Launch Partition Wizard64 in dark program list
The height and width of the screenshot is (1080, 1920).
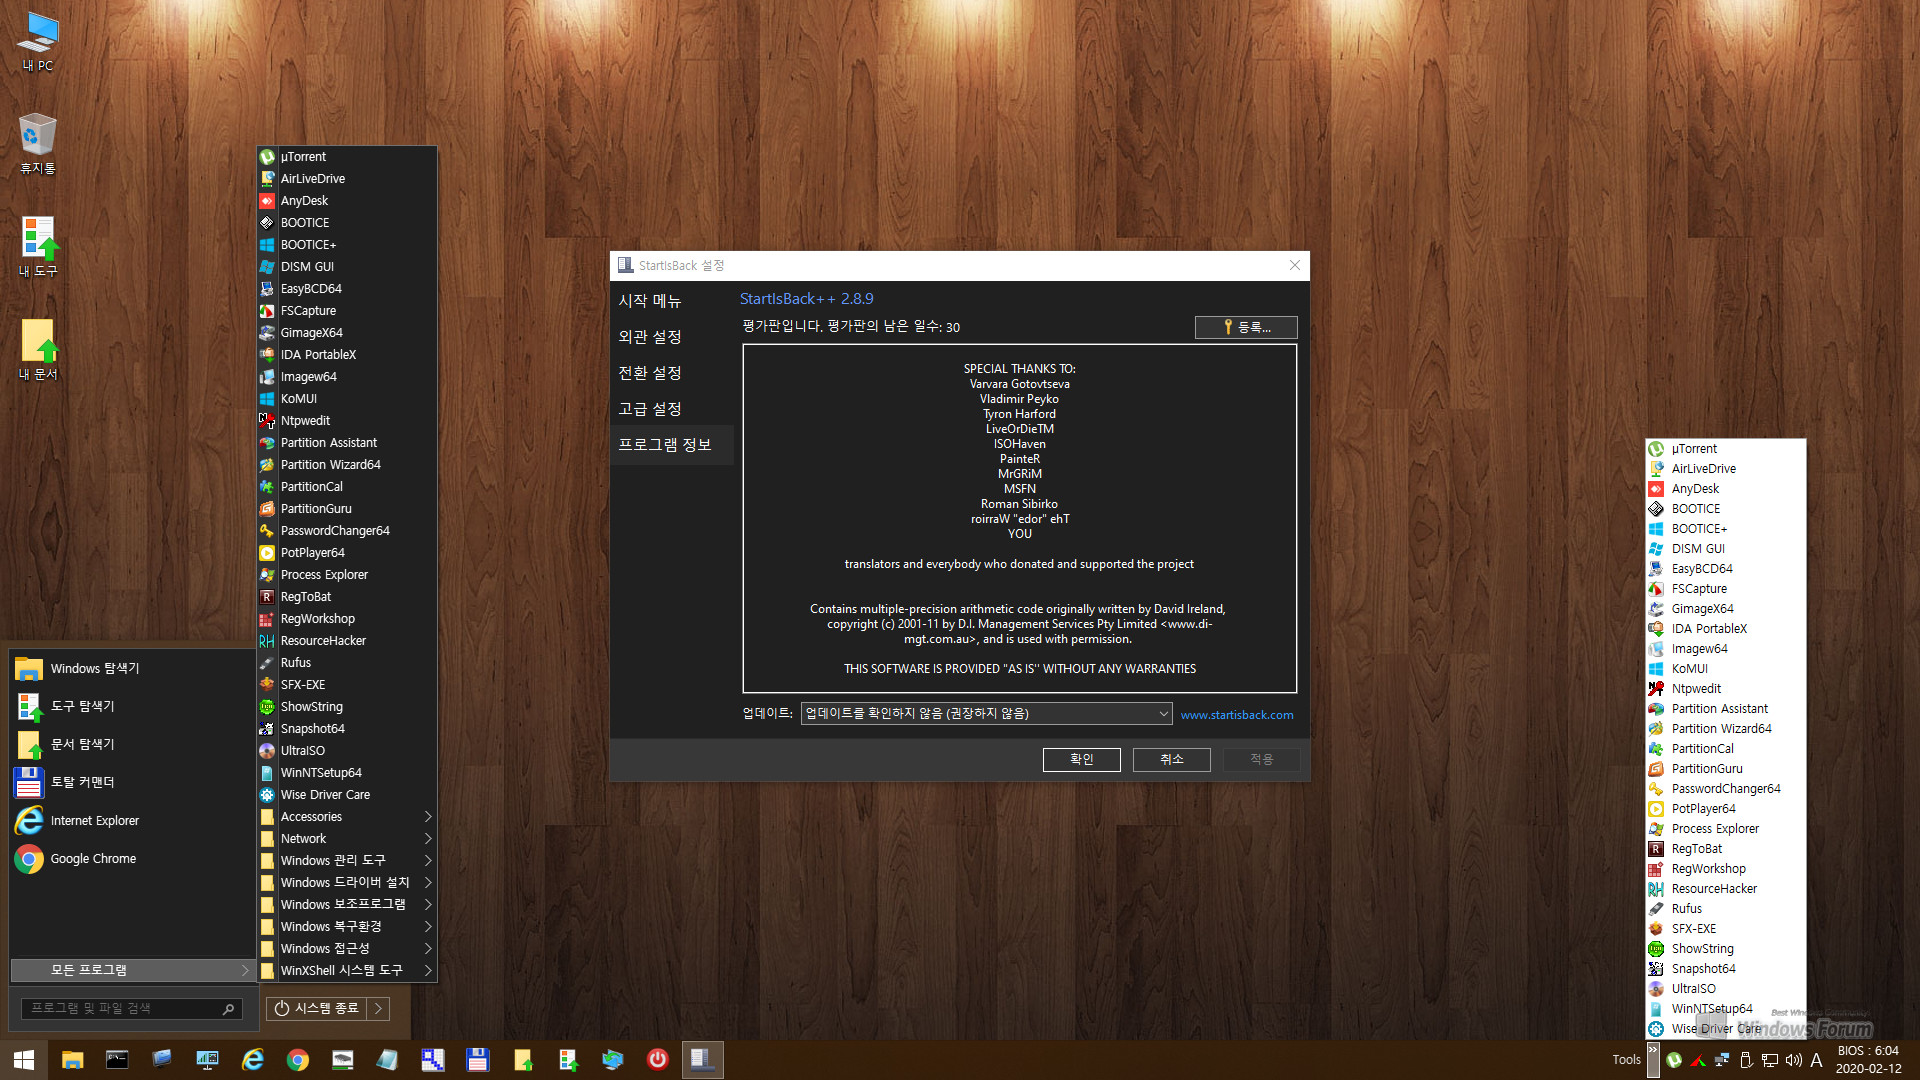(x=347, y=465)
